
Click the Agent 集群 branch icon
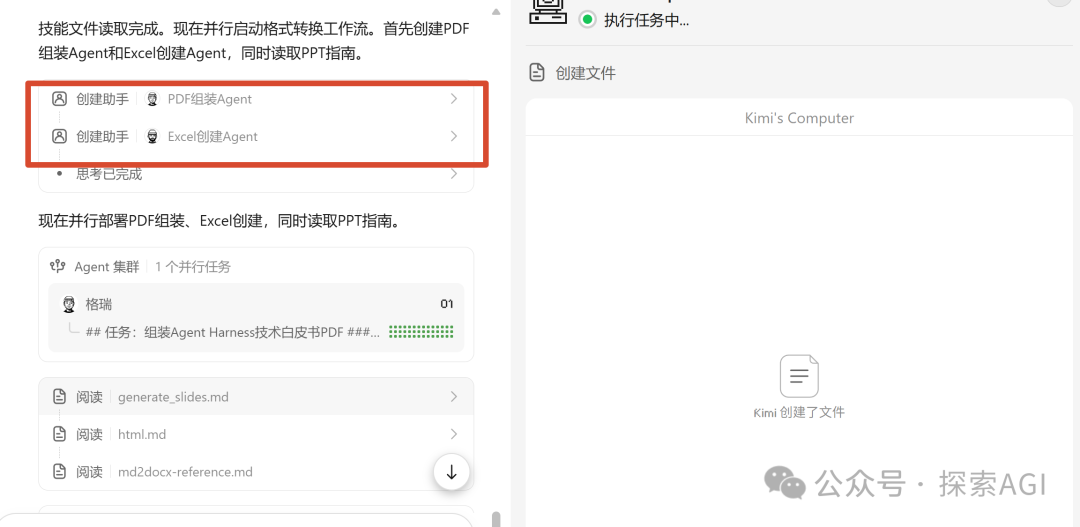pyautogui.click(x=58, y=267)
